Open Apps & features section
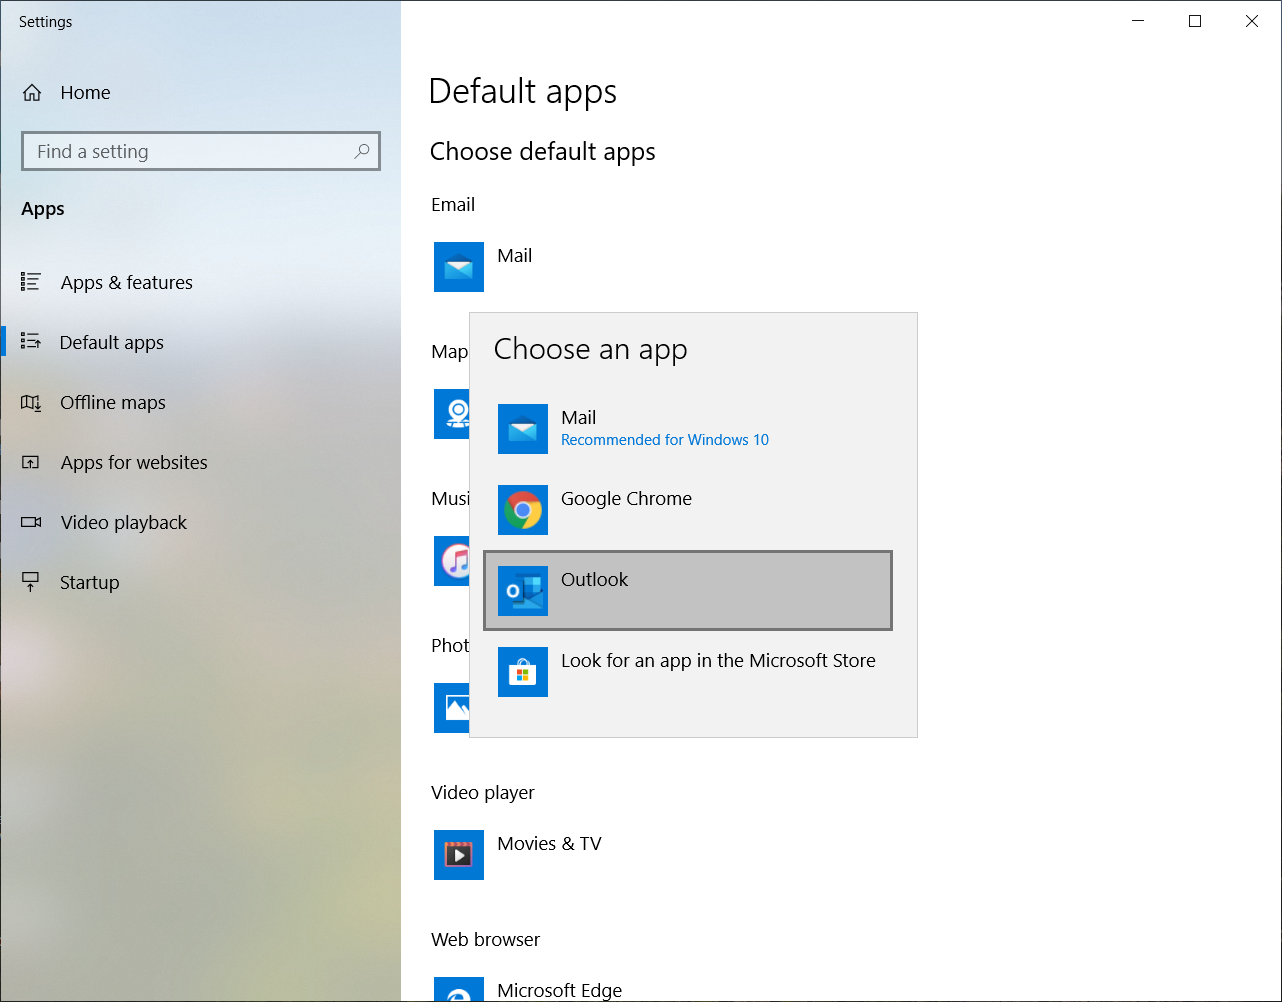The width and height of the screenshot is (1282, 1002). click(200, 282)
